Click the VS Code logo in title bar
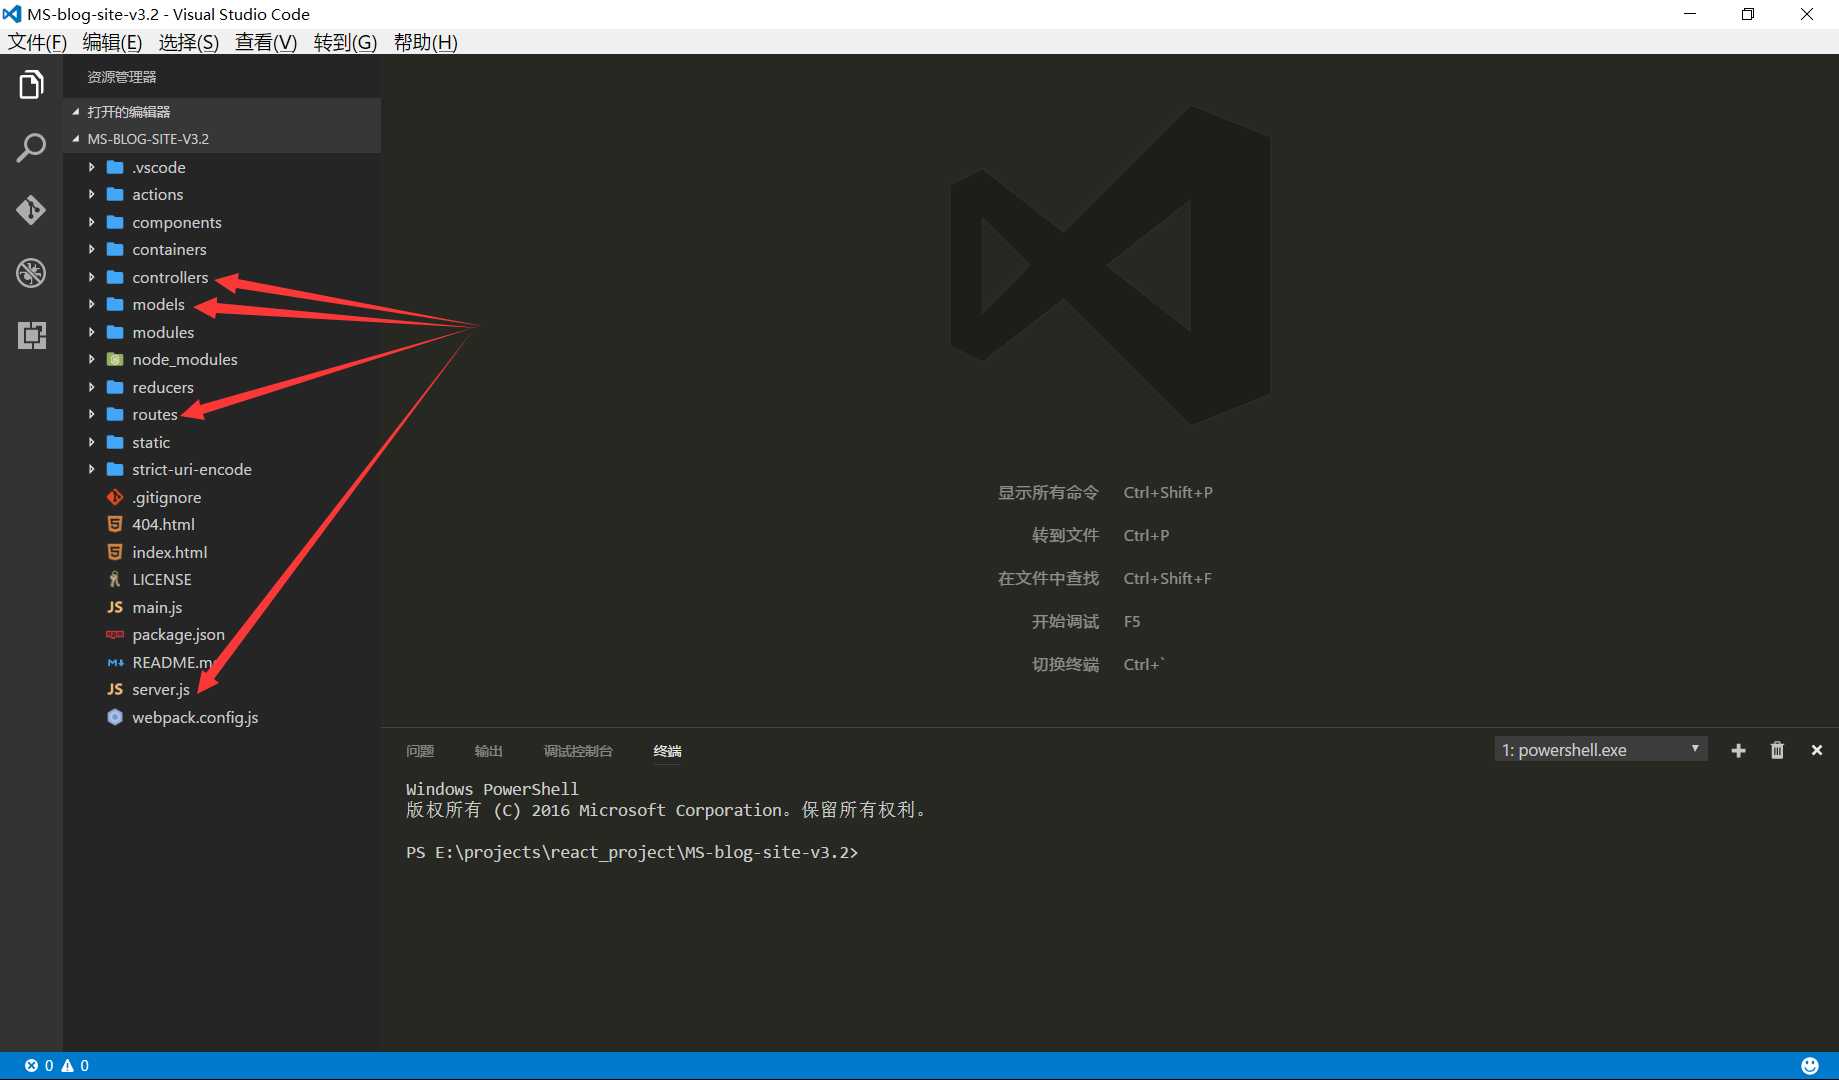 click(x=12, y=14)
